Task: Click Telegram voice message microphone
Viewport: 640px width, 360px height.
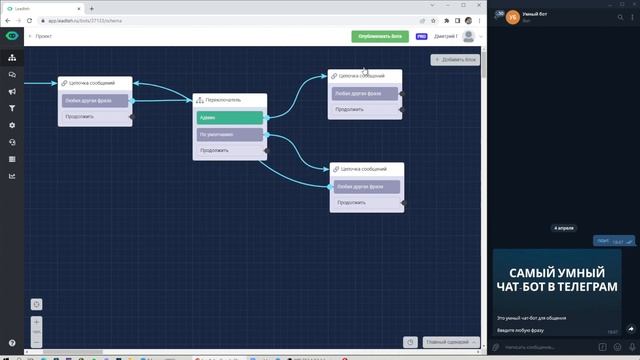Action: [632, 347]
